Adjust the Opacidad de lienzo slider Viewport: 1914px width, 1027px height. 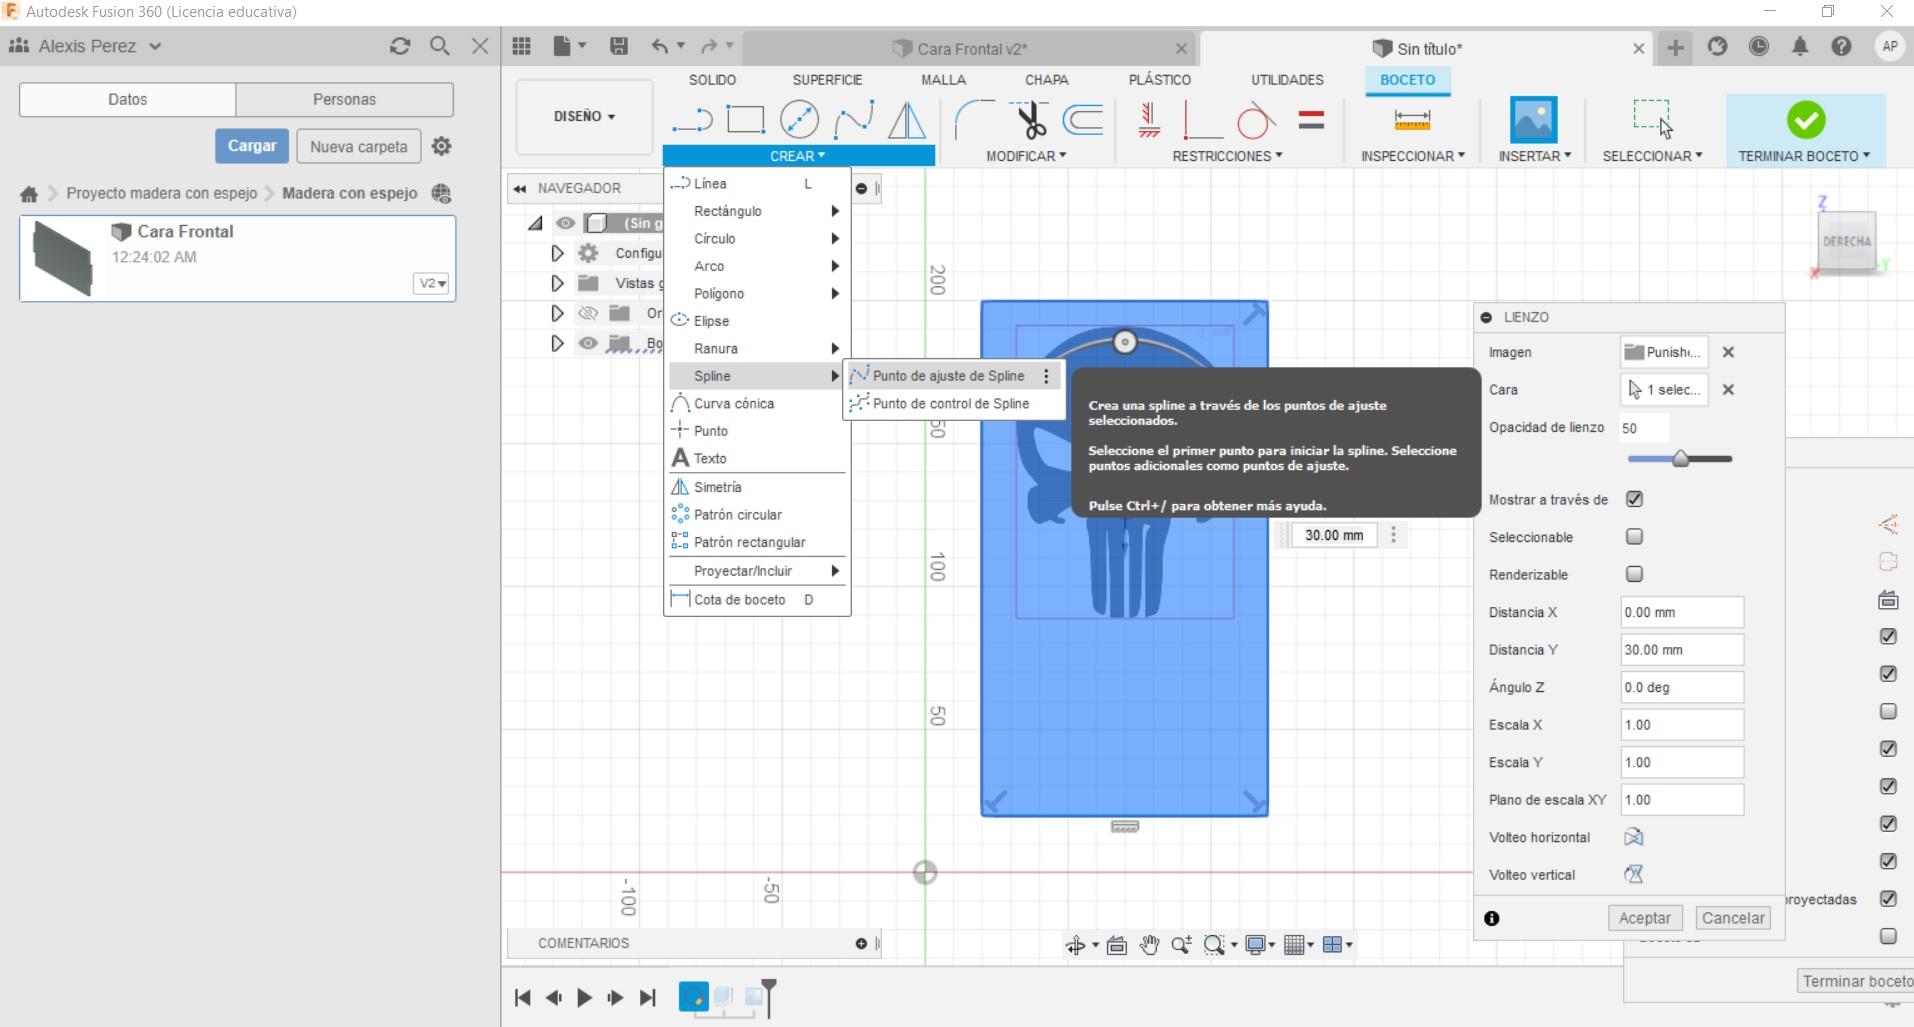tap(1680, 458)
